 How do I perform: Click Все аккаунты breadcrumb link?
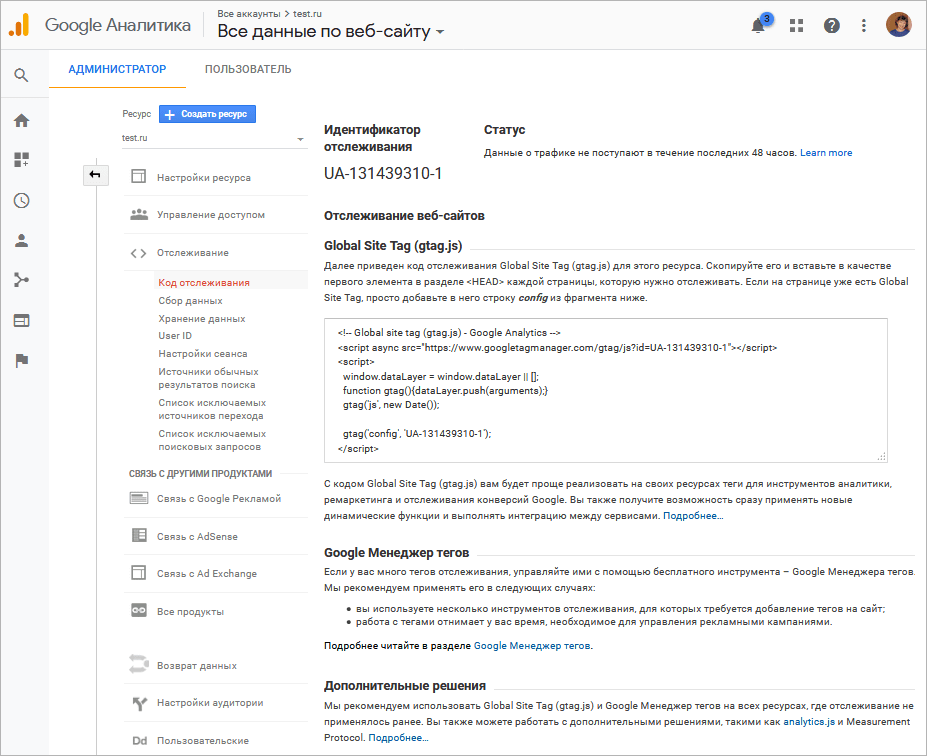tap(249, 14)
